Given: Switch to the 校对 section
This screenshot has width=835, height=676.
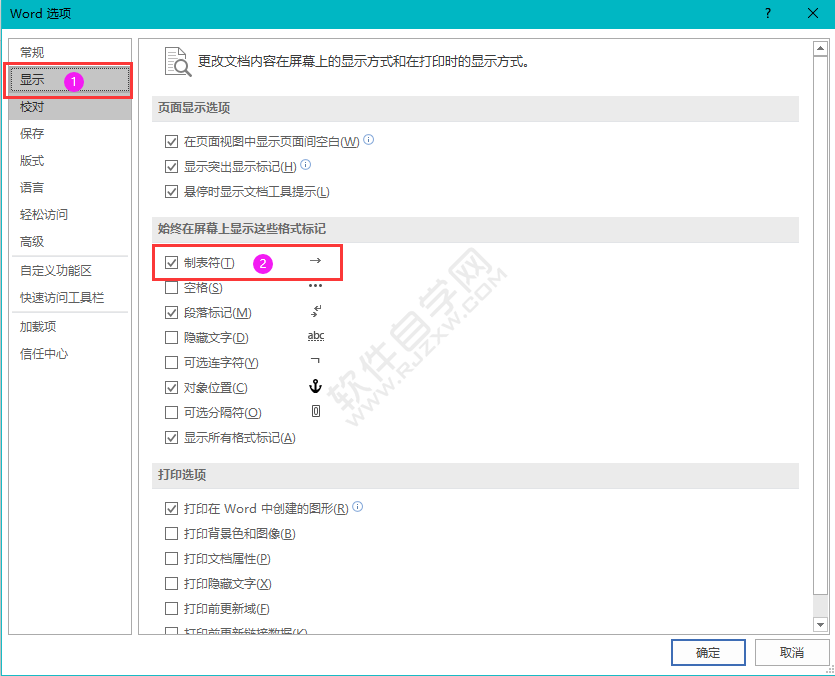Looking at the screenshot, I should point(33,106).
